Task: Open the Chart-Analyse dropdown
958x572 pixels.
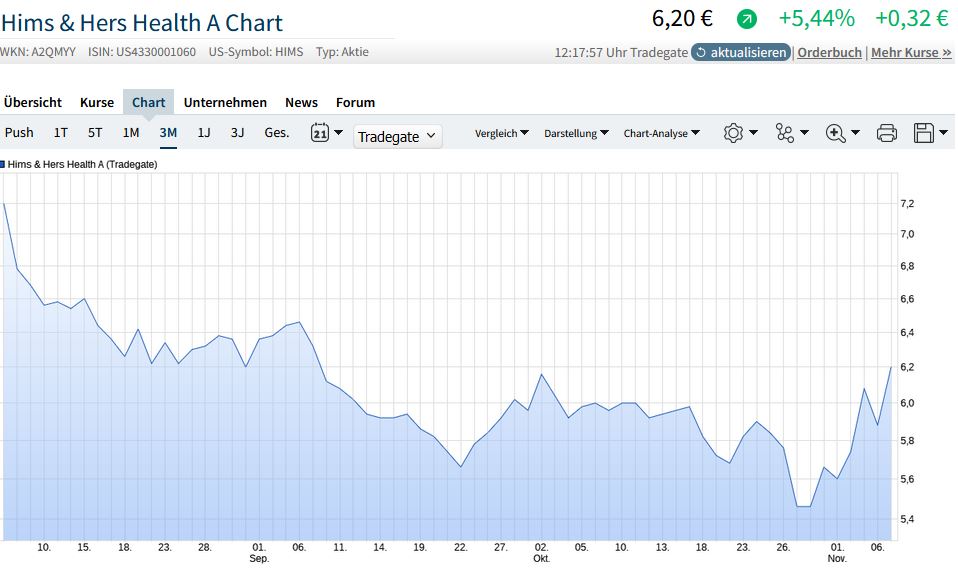Action: click(x=662, y=133)
